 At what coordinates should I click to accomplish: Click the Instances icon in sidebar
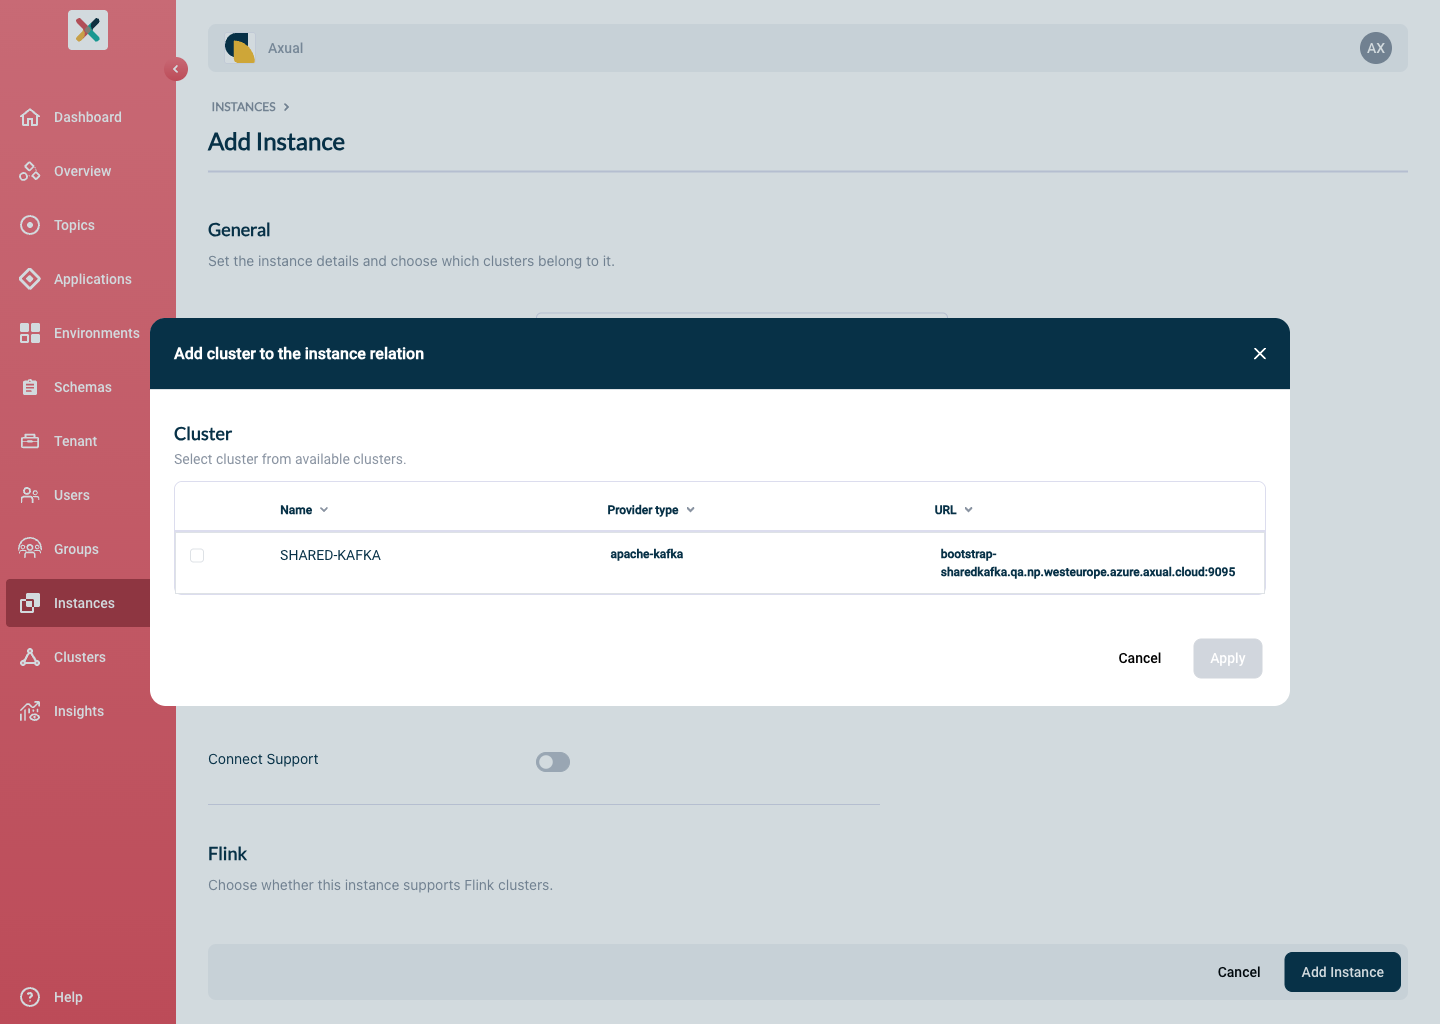(30, 603)
